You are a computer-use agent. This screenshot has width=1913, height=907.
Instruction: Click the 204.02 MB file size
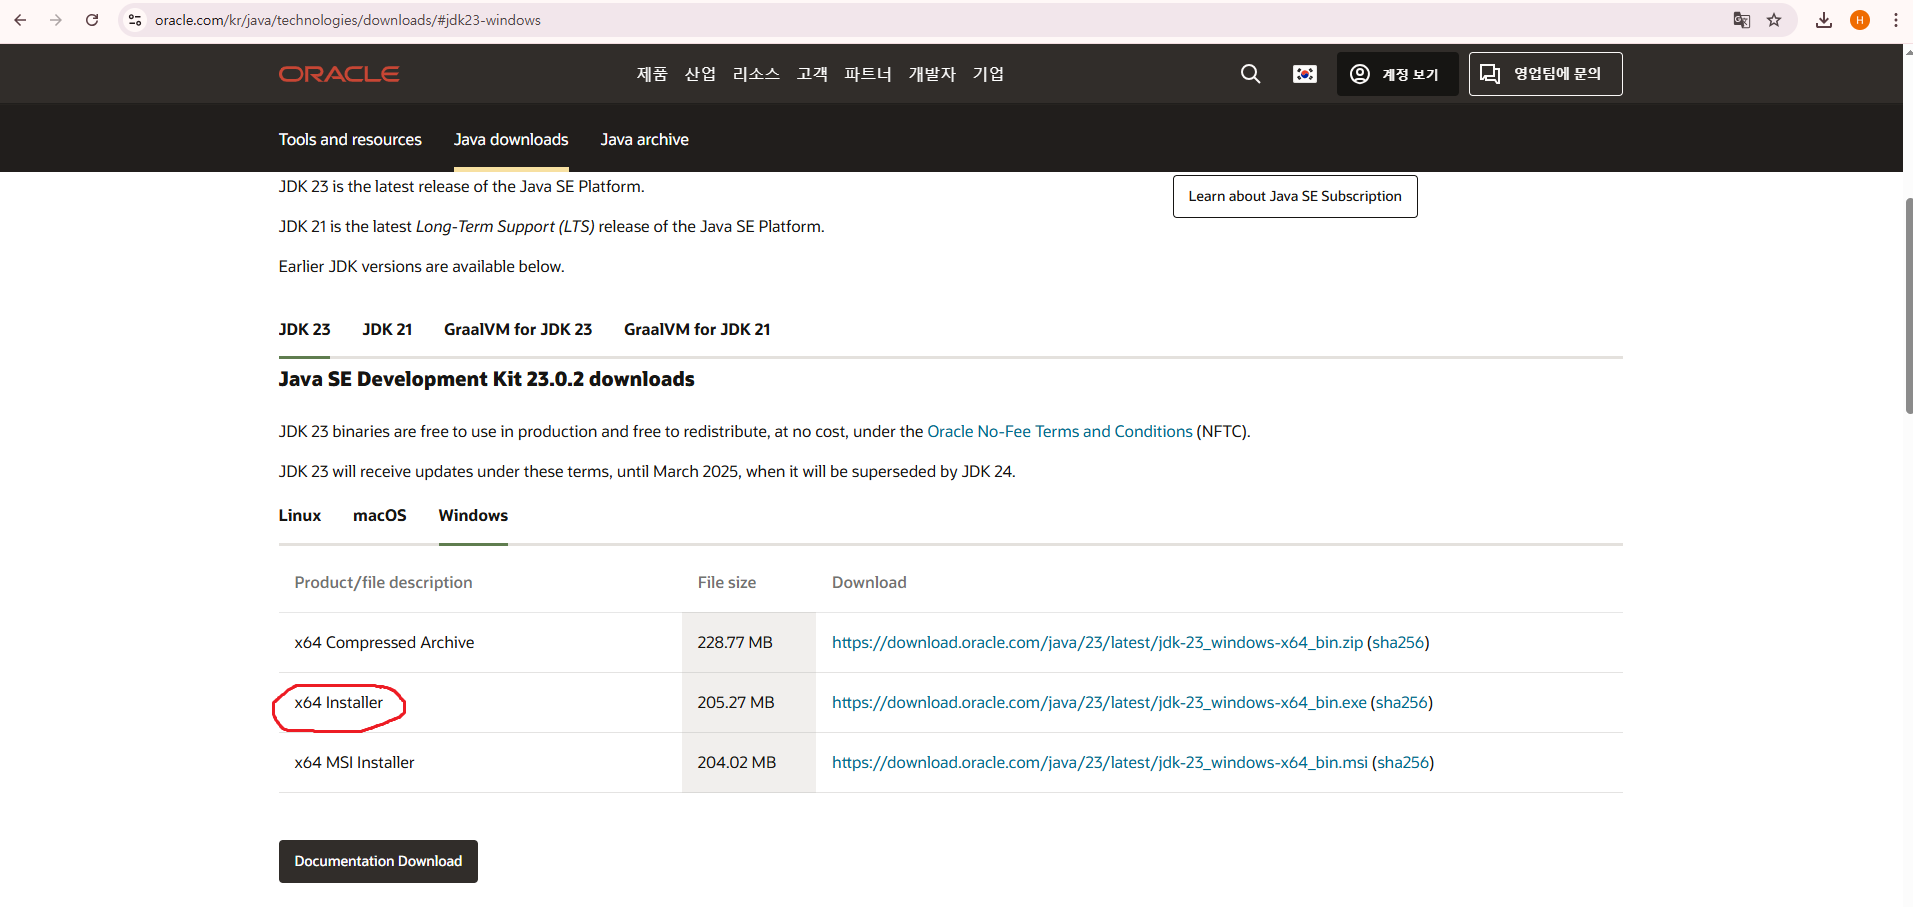pos(737,763)
